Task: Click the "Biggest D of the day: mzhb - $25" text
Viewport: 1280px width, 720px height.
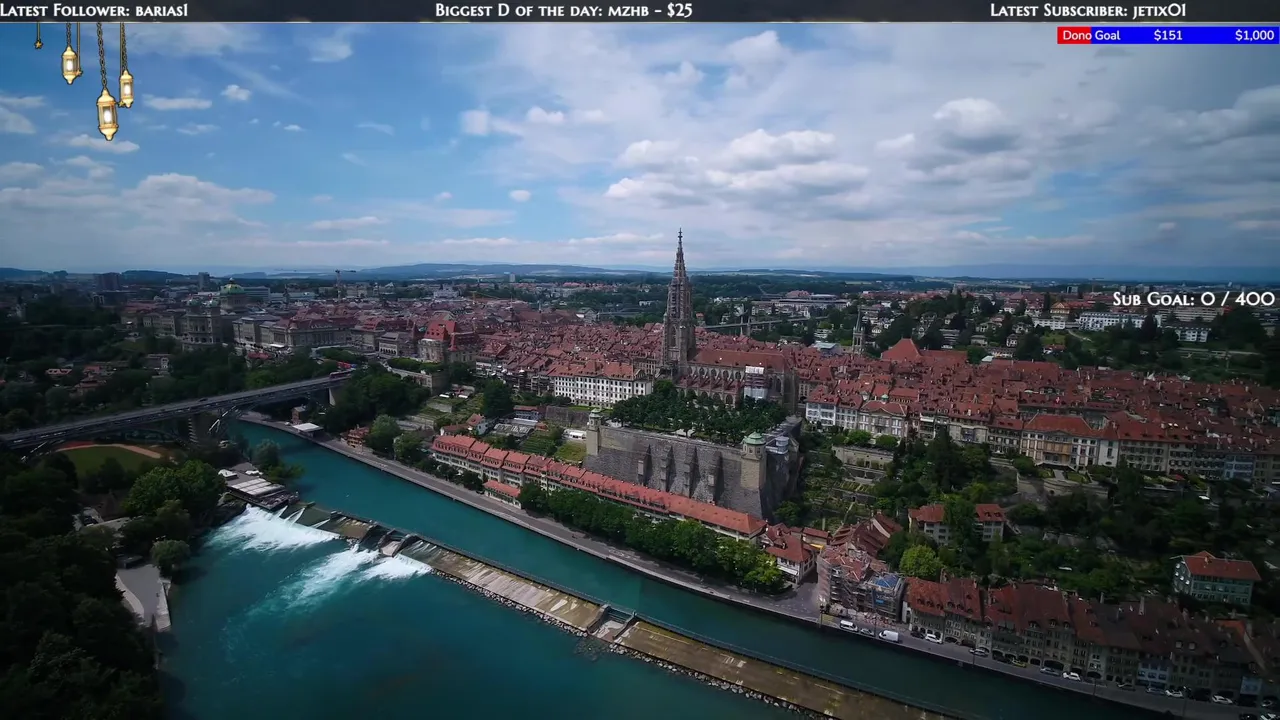Action: point(563,10)
